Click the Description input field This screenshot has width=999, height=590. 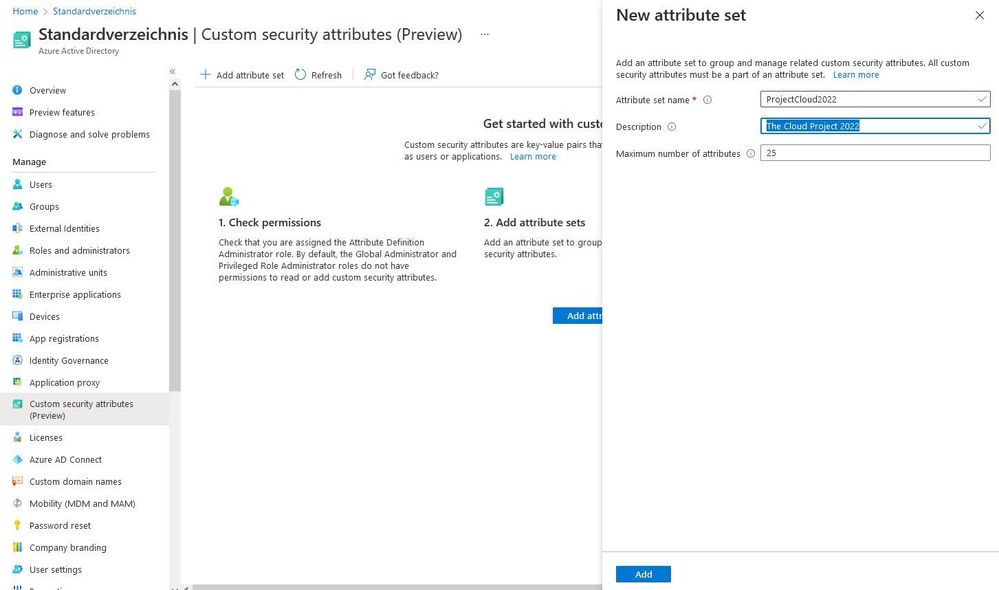(x=875, y=126)
